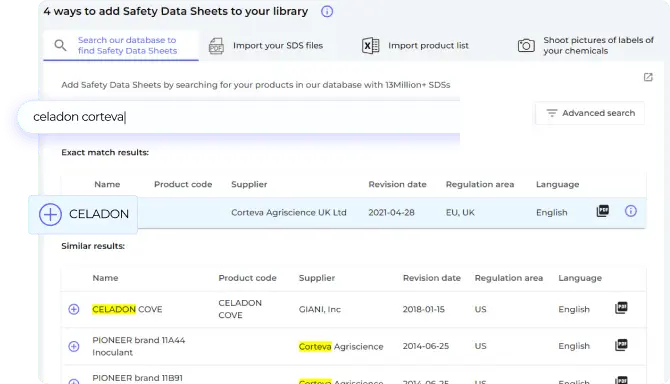Click the info icon beside the library heading
The height and width of the screenshot is (384, 670).
(x=327, y=12)
